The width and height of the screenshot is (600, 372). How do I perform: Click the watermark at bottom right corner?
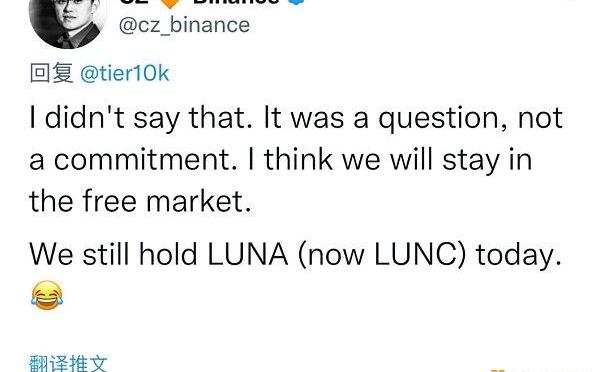pos(536,370)
